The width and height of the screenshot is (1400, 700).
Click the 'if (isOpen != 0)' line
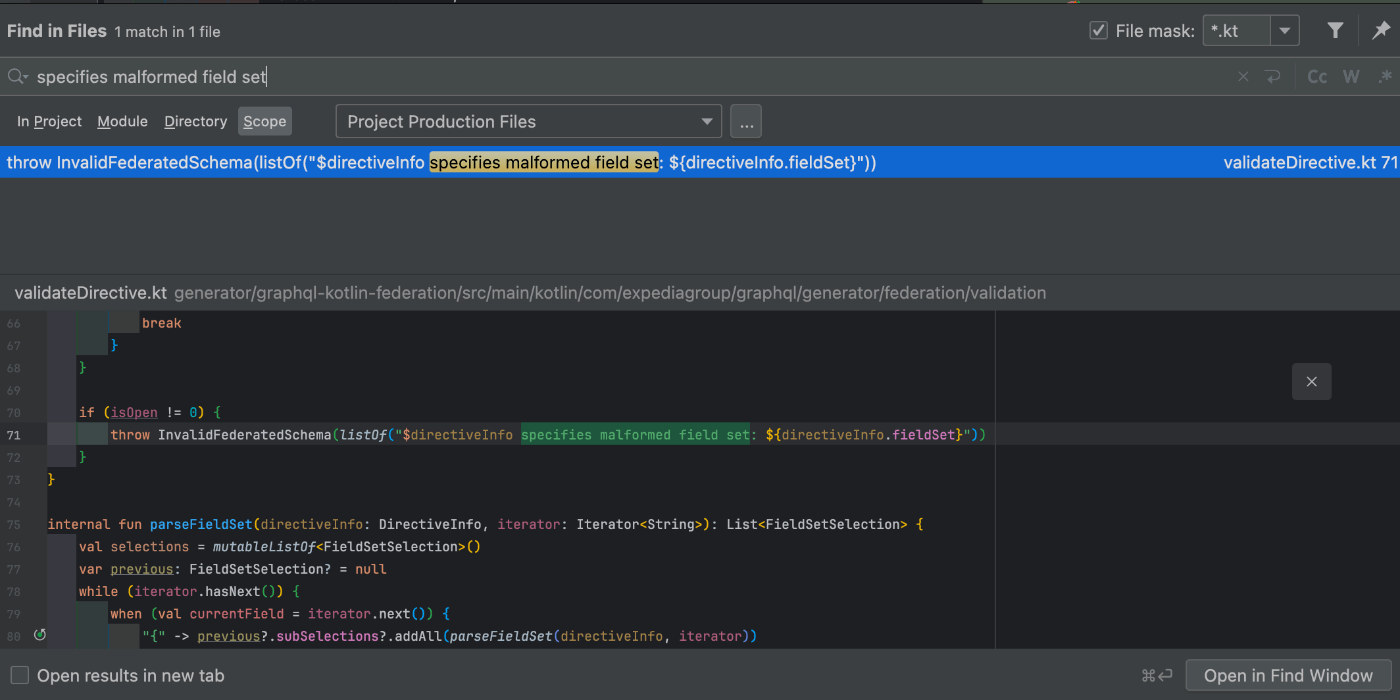150,412
